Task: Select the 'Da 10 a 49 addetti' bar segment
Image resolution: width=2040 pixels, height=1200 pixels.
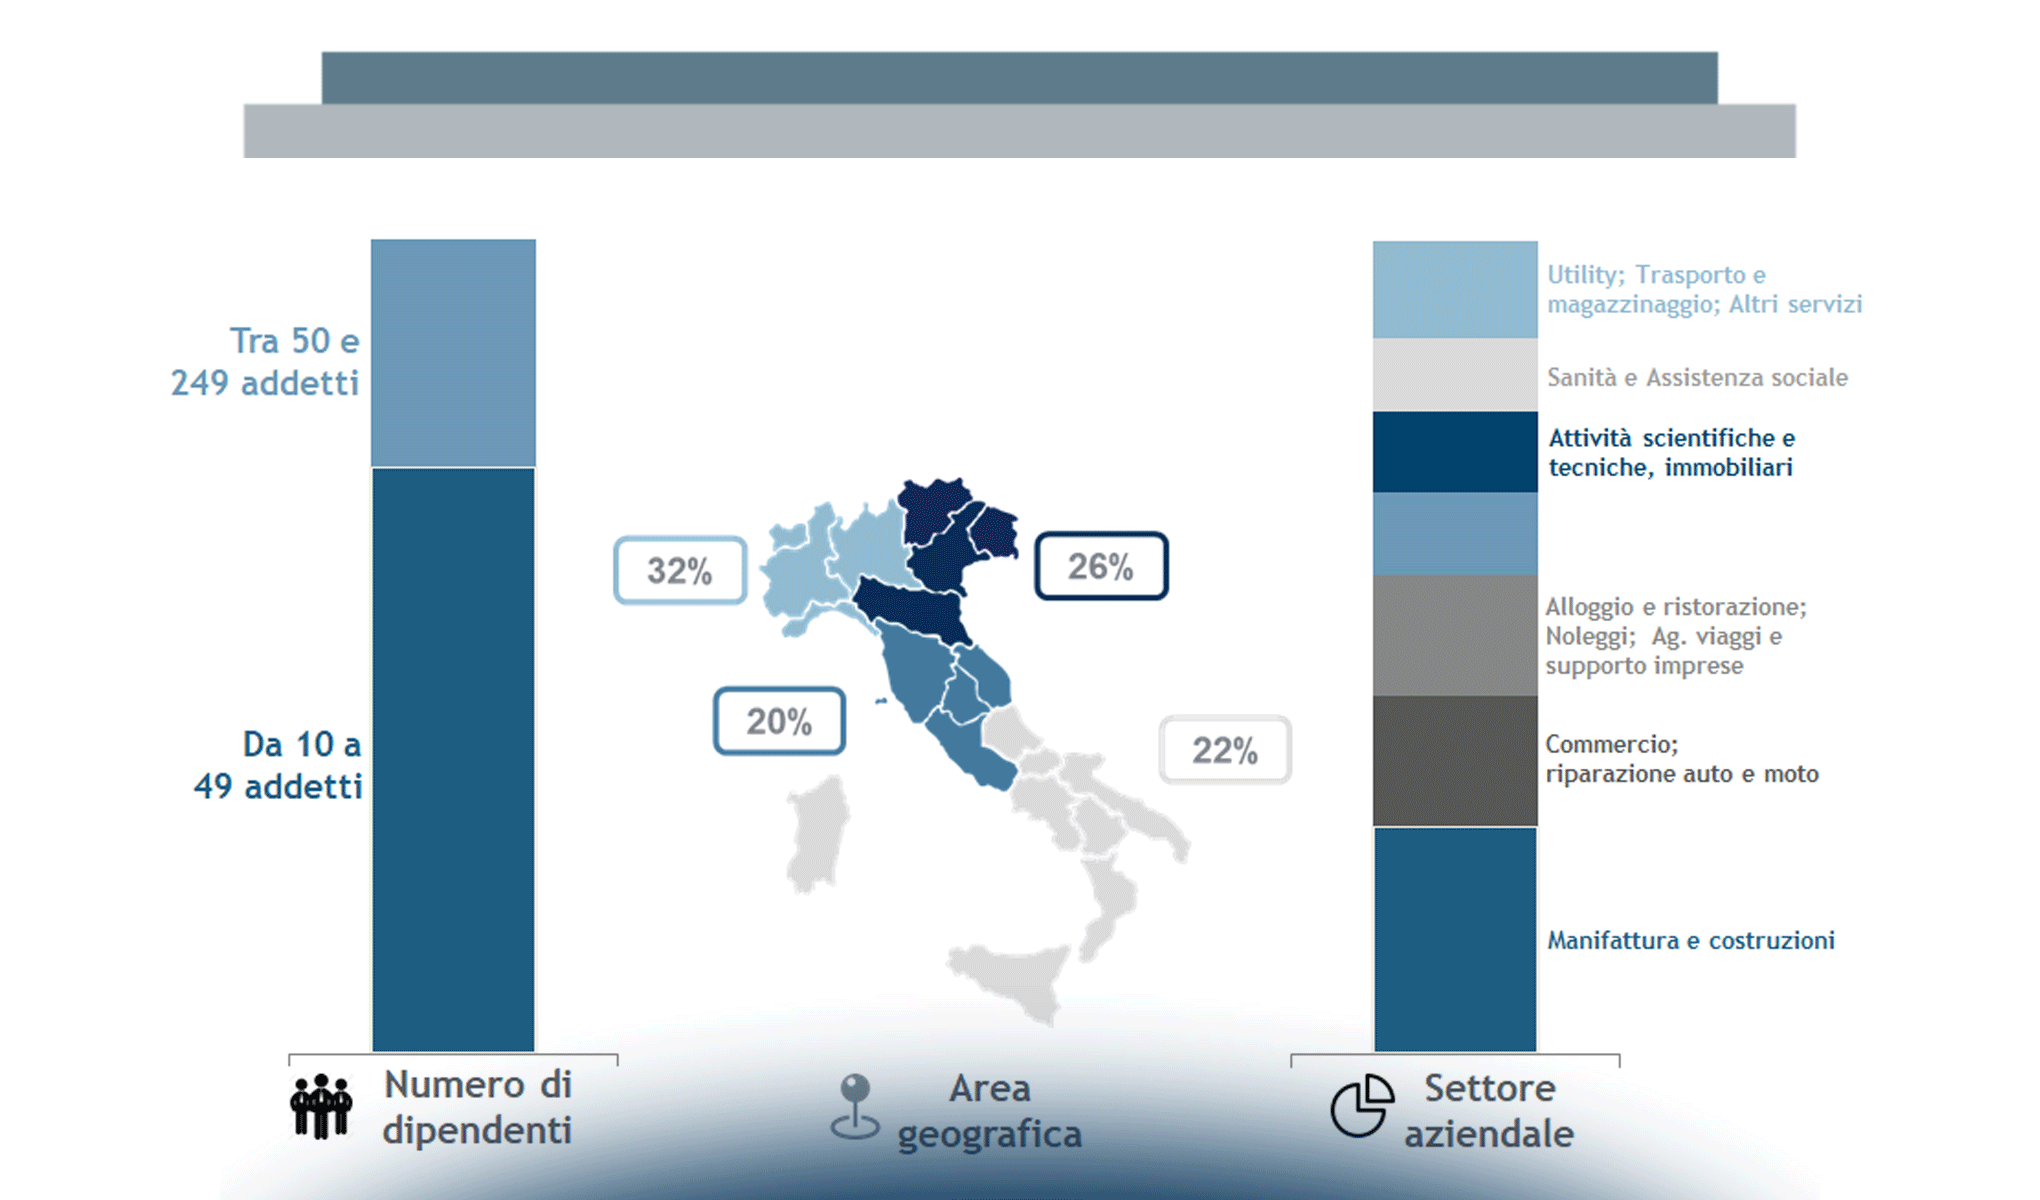Action: point(453,760)
